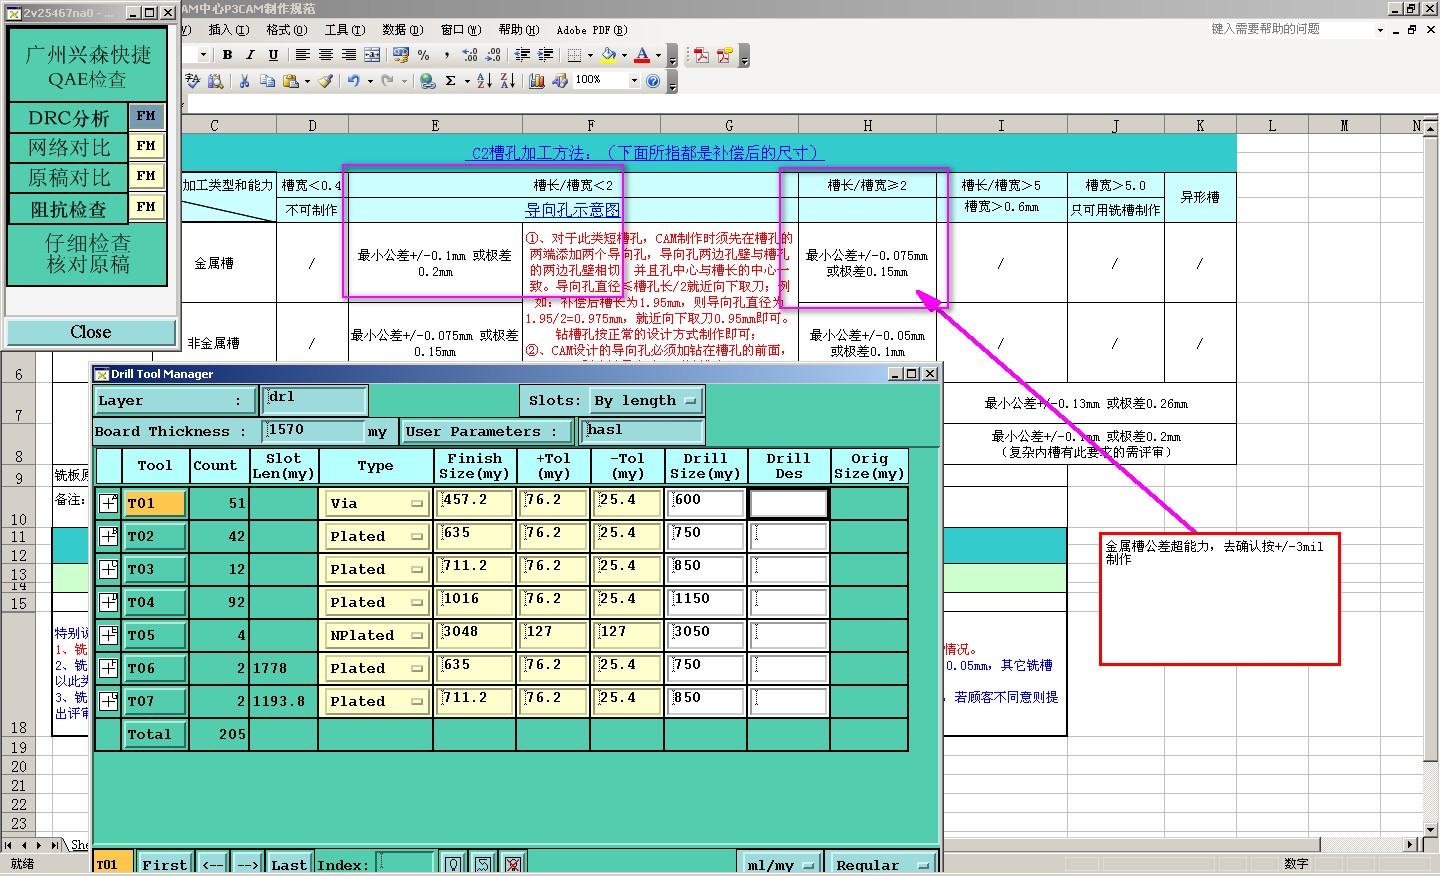Click the DRC分析 button
Screen dimensions: 1440x876
tap(68, 117)
